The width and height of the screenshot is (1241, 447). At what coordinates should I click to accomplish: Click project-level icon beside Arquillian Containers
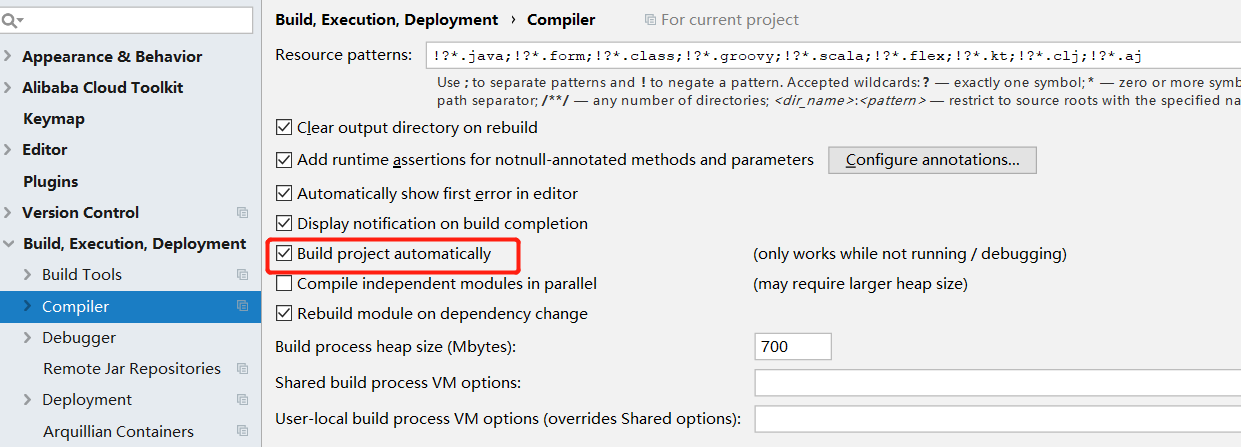point(242,431)
